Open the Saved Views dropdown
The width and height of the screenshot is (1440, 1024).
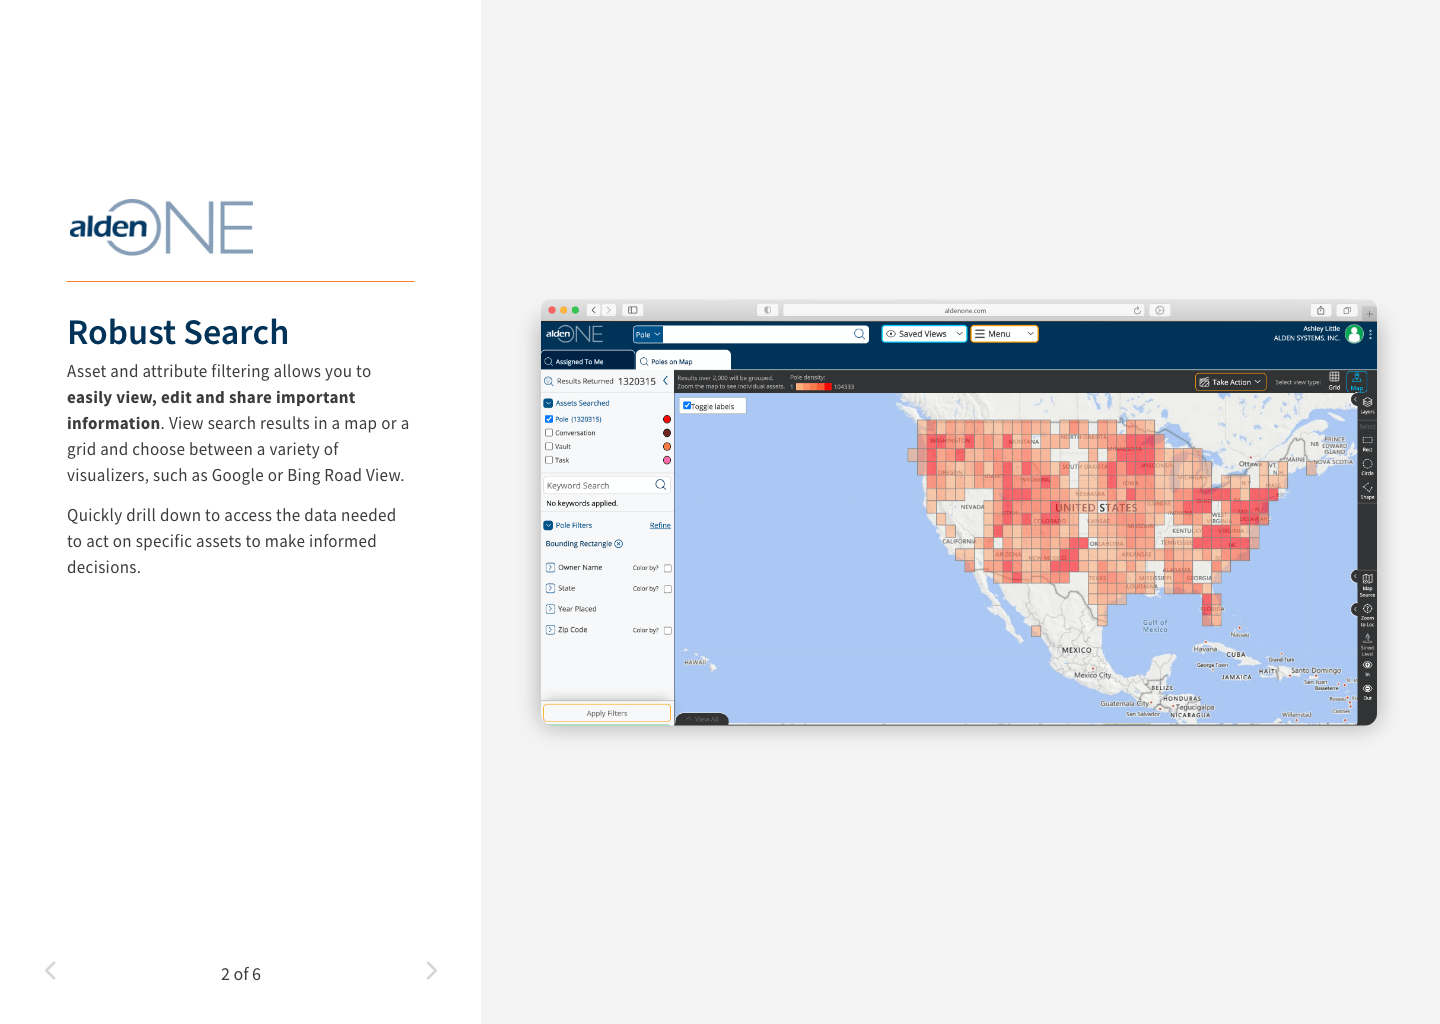click(924, 334)
